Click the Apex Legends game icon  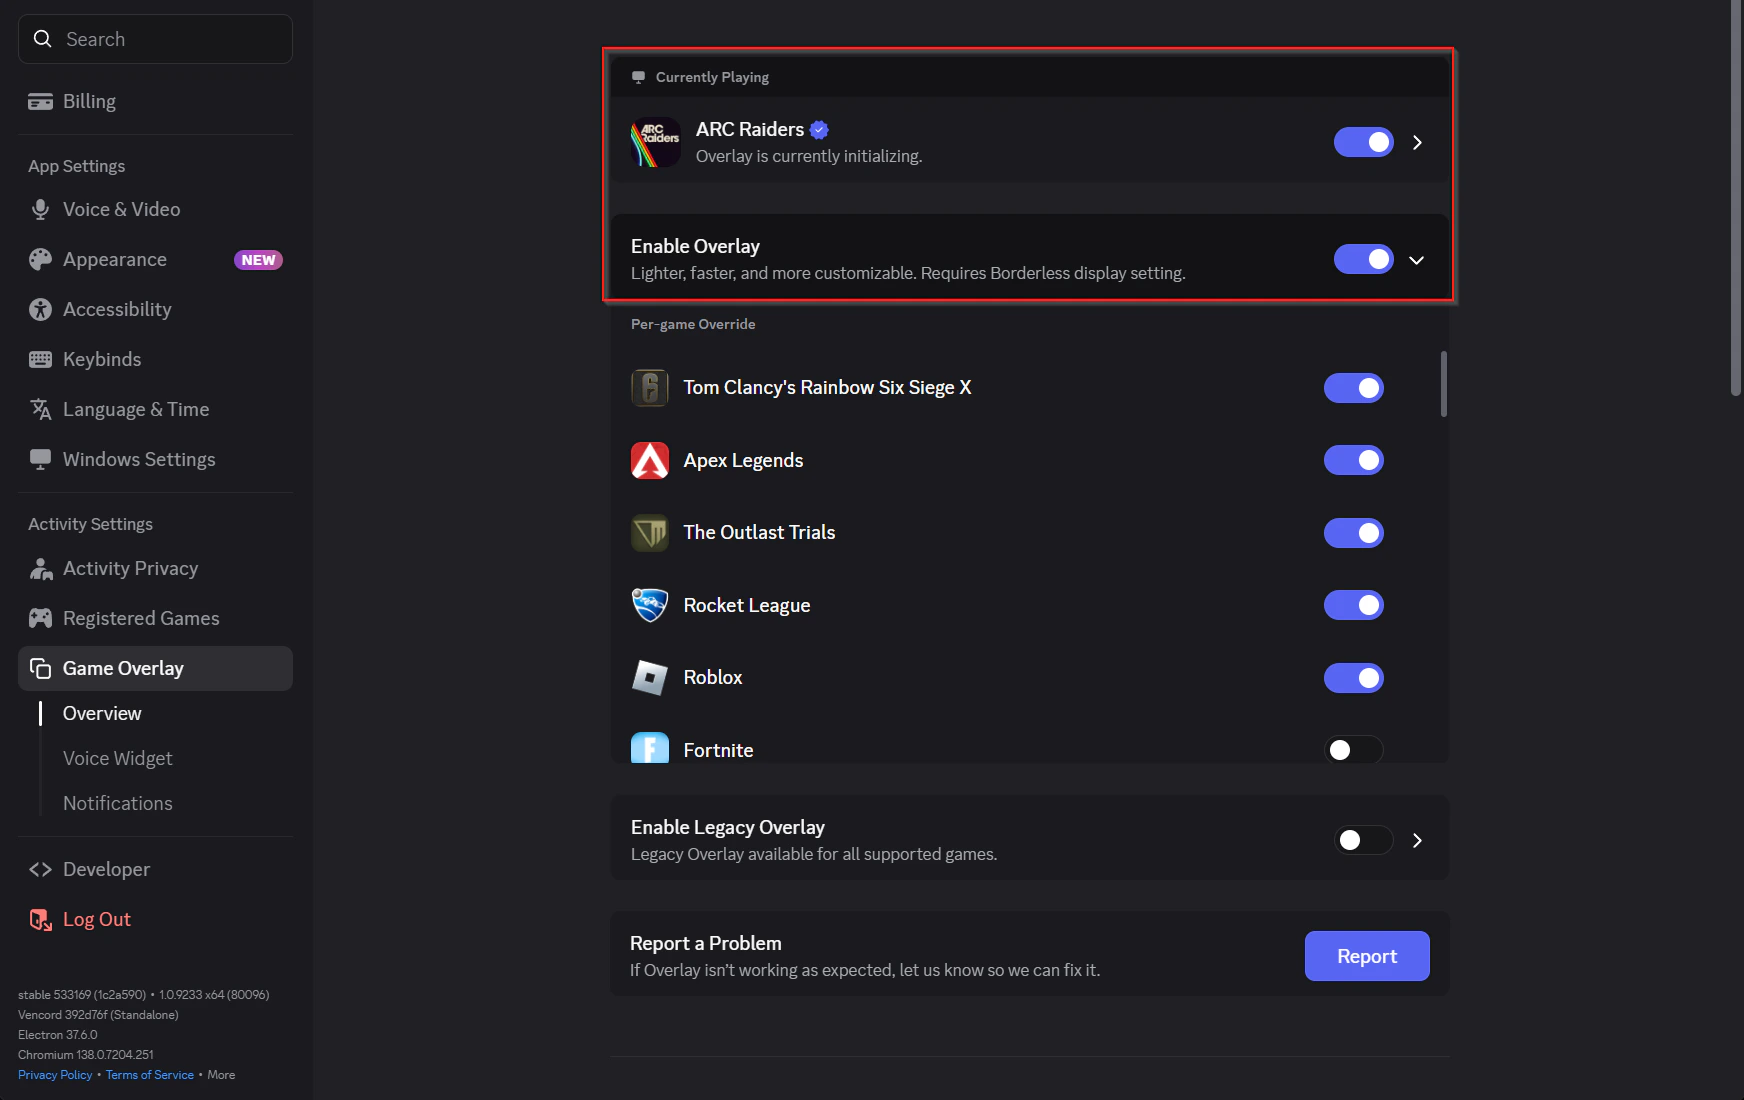[x=650, y=460]
